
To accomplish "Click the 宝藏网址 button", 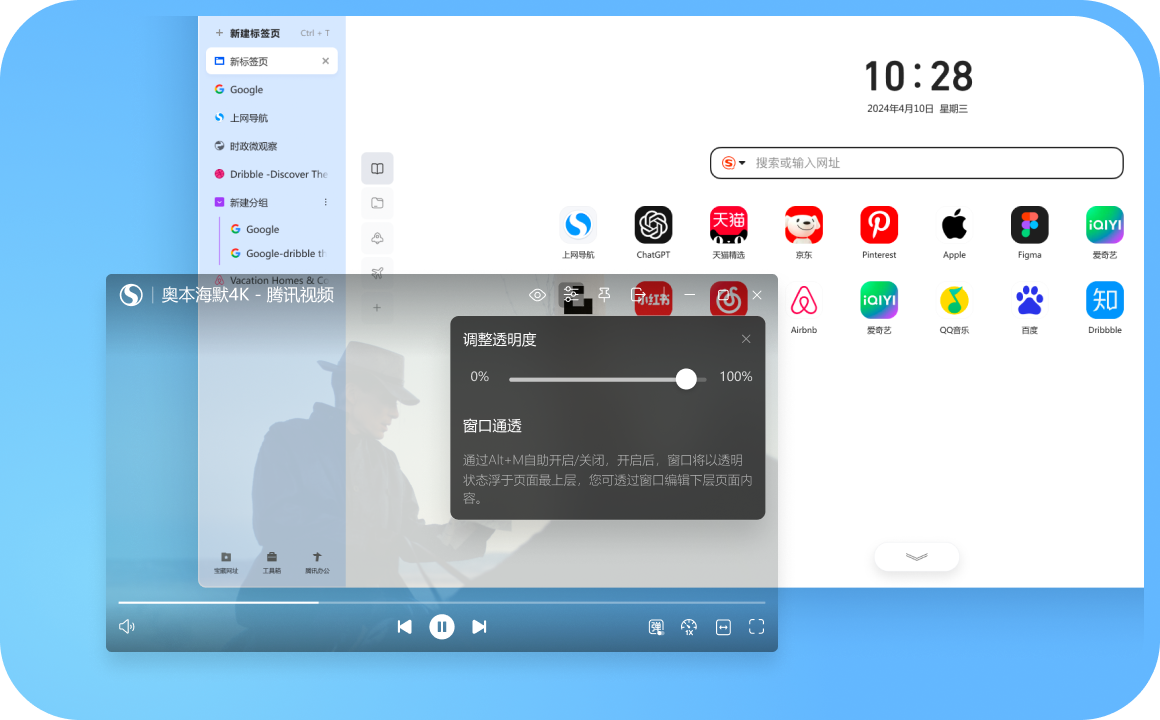I will 226,560.
